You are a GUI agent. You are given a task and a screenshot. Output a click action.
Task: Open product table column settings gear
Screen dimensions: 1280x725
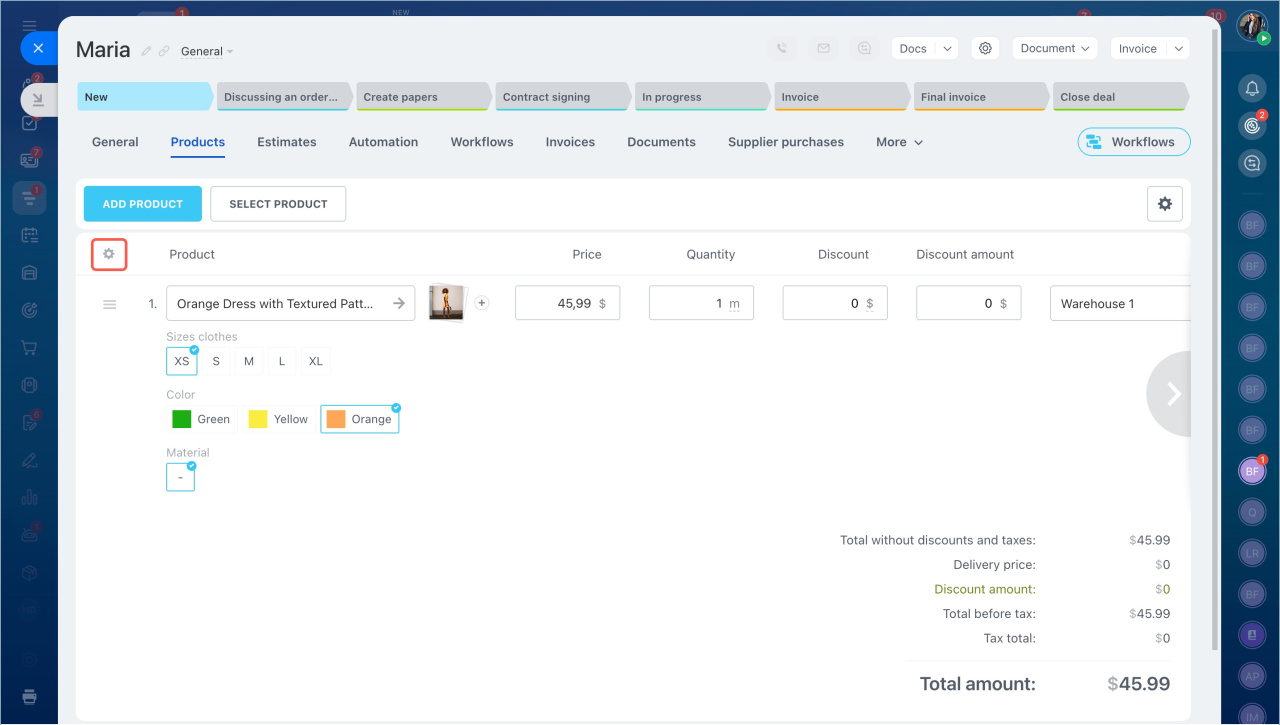[x=109, y=254]
